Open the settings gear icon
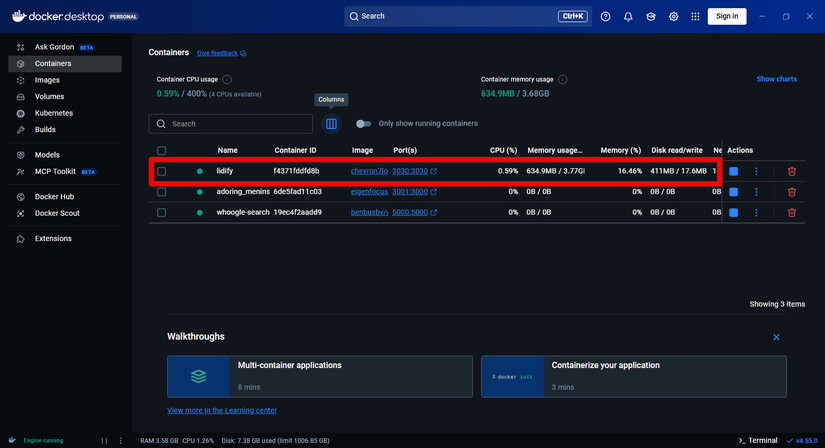The image size is (825, 448). 673,16
